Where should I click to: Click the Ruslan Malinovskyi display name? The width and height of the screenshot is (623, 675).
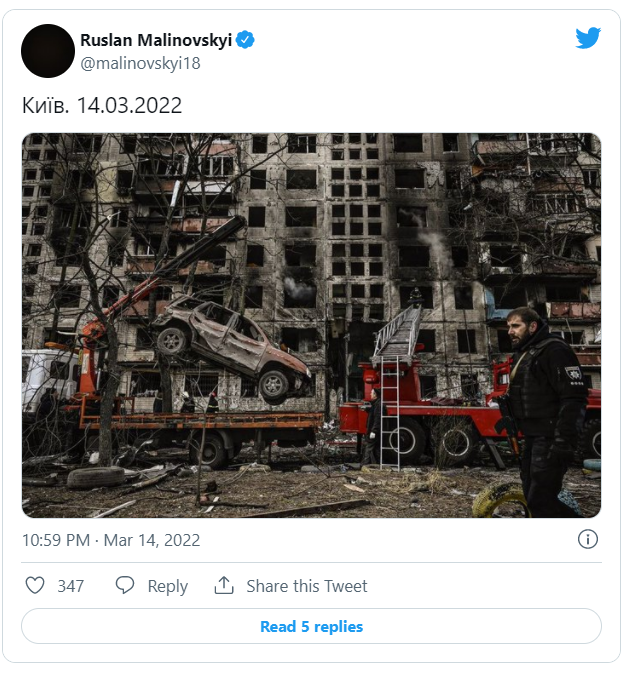point(155,40)
